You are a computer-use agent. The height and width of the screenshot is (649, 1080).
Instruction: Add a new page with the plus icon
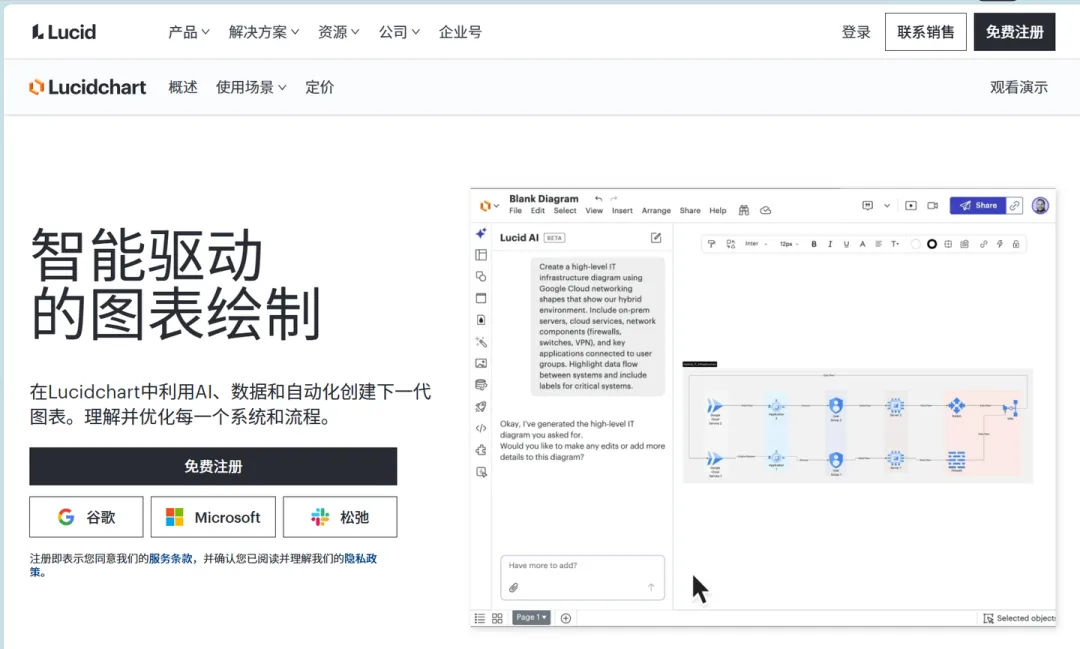point(565,618)
